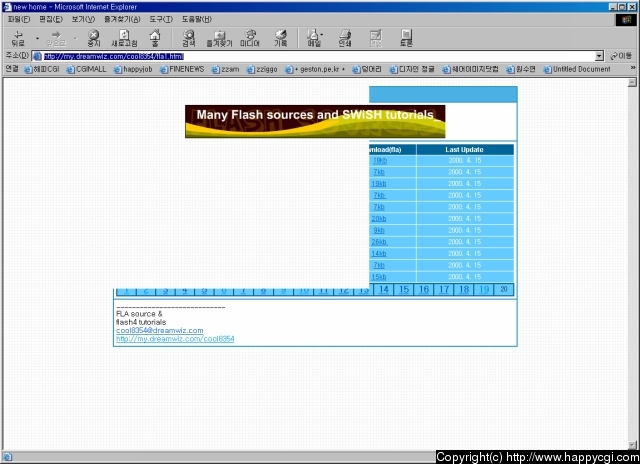Open the 디자인 정글 links bar shortcut

[412, 69]
